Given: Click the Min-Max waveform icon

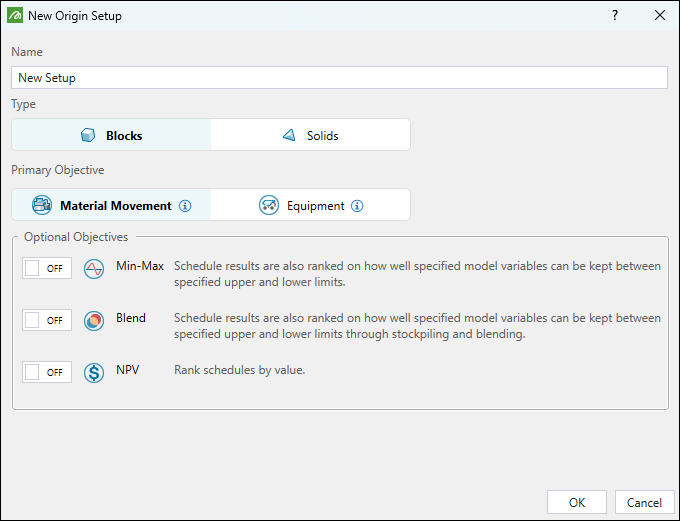Looking at the screenshot, I should (94, 268).
